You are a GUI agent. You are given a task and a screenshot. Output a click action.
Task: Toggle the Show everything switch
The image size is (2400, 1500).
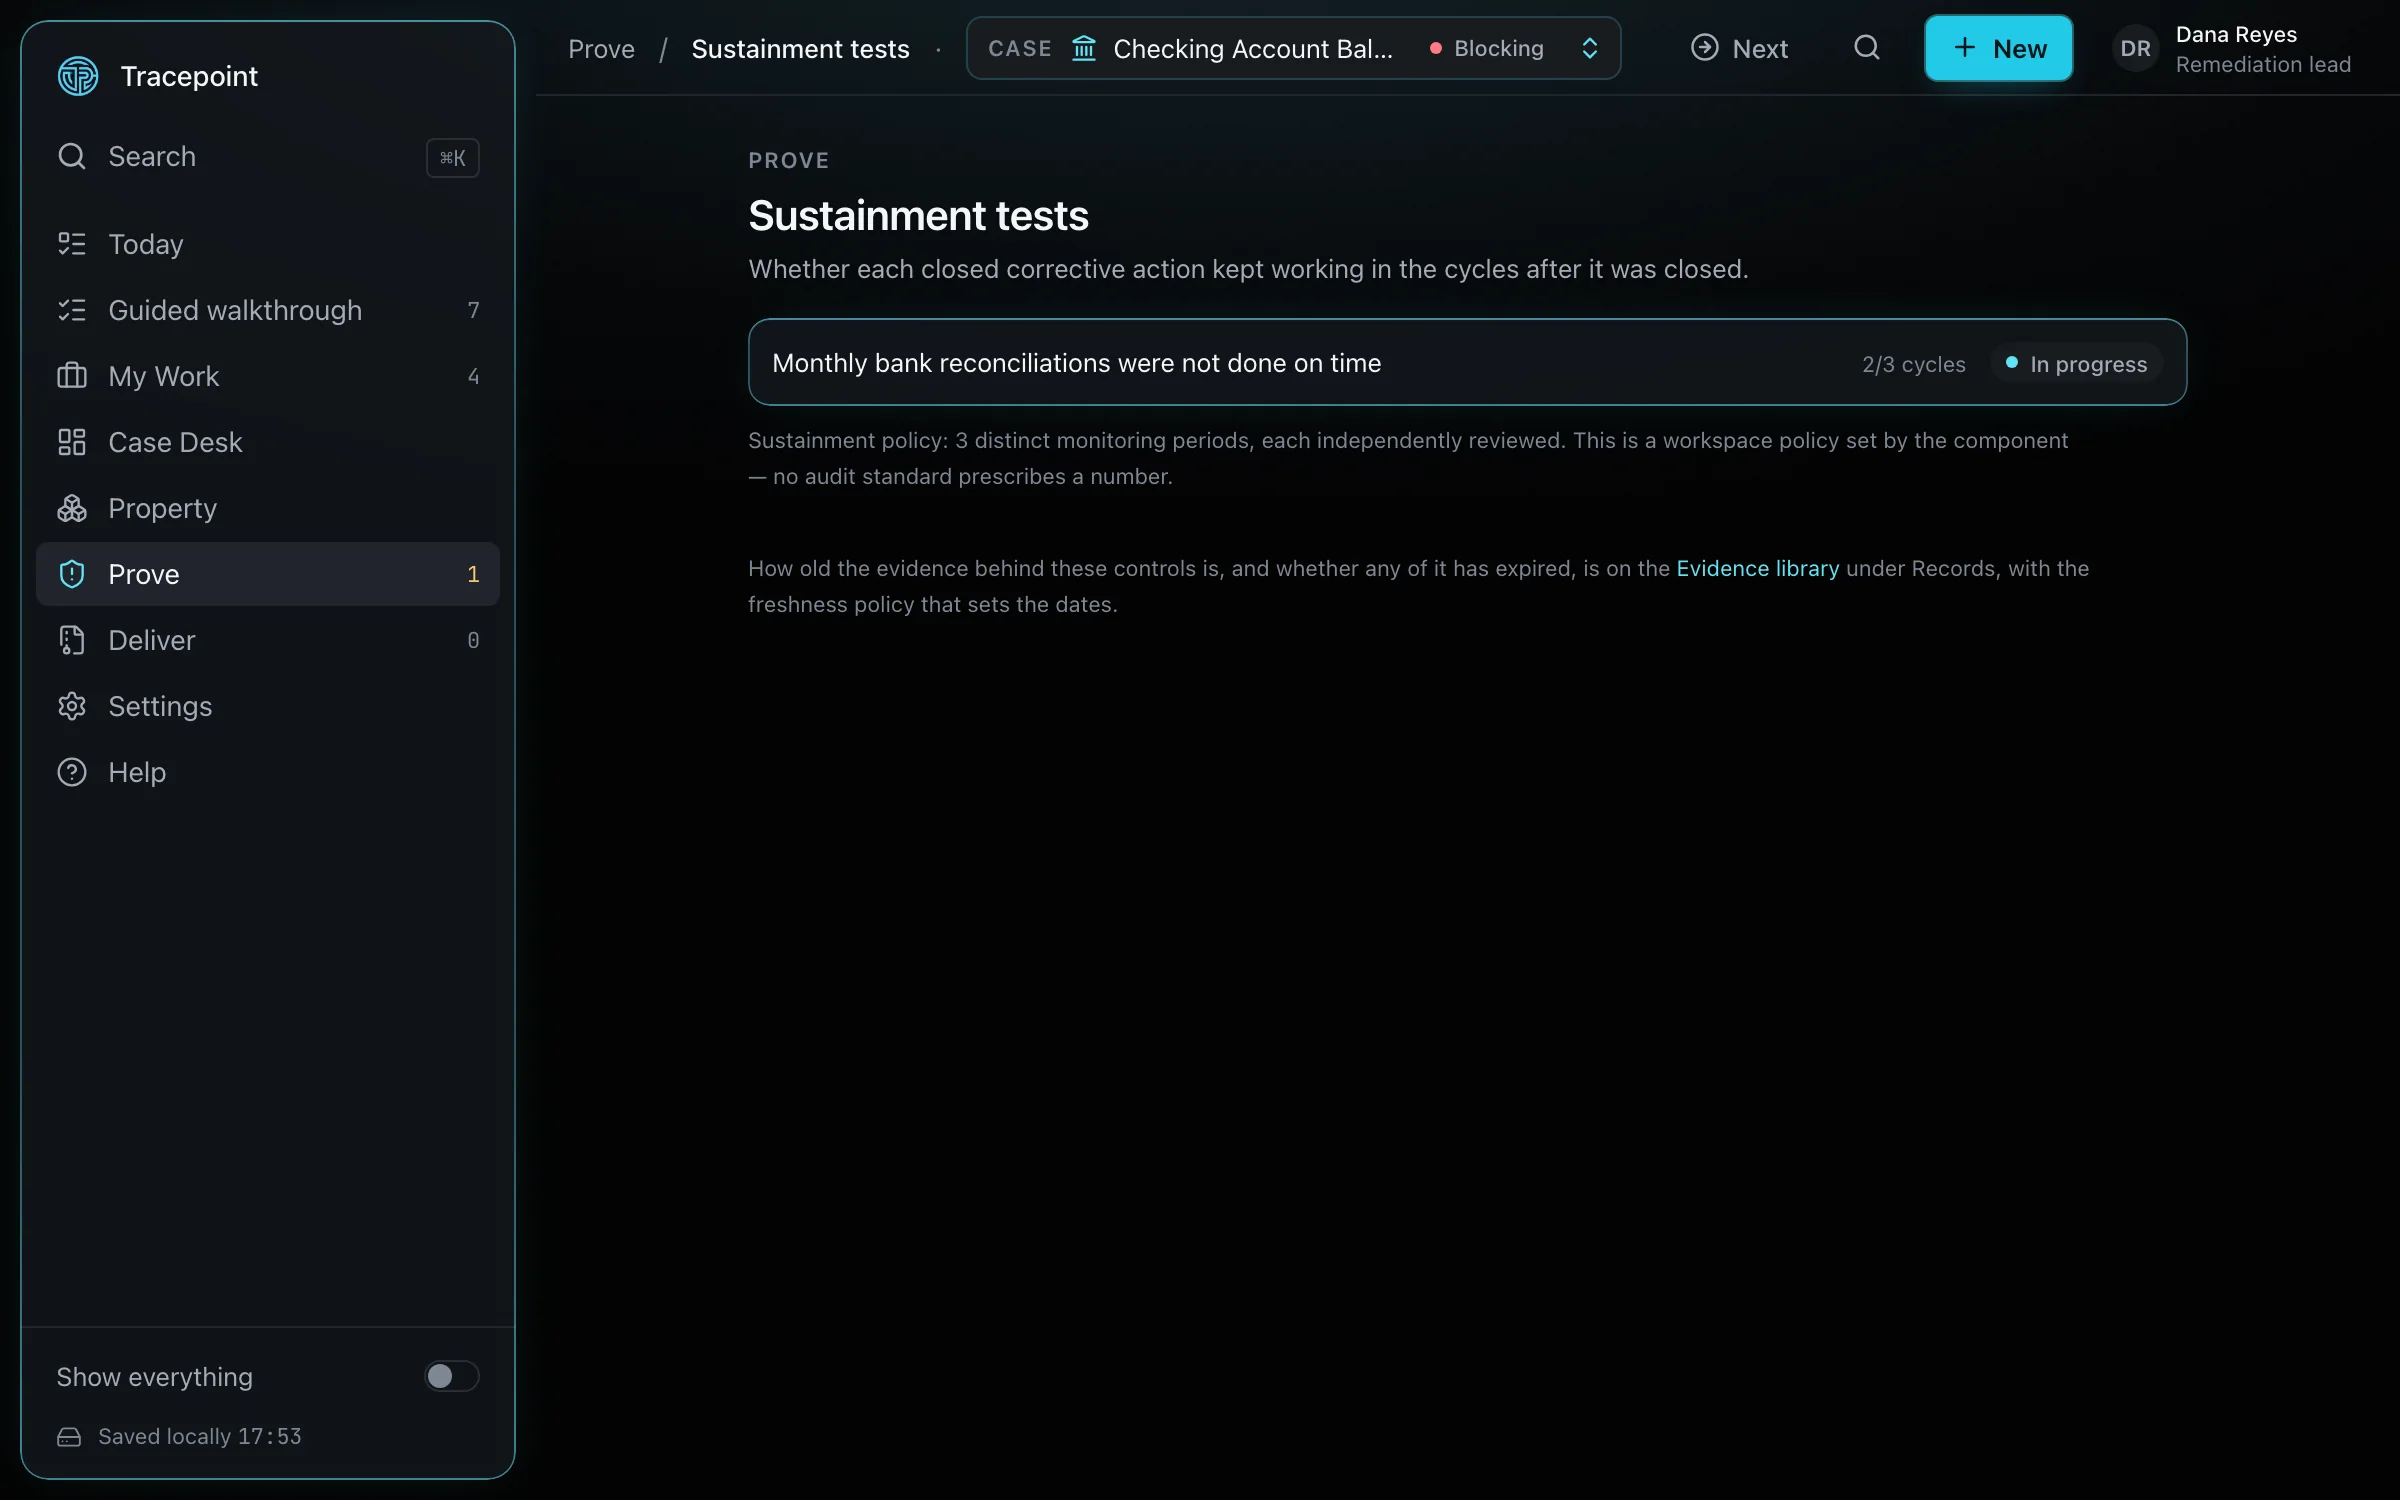tap(452, 1376)
